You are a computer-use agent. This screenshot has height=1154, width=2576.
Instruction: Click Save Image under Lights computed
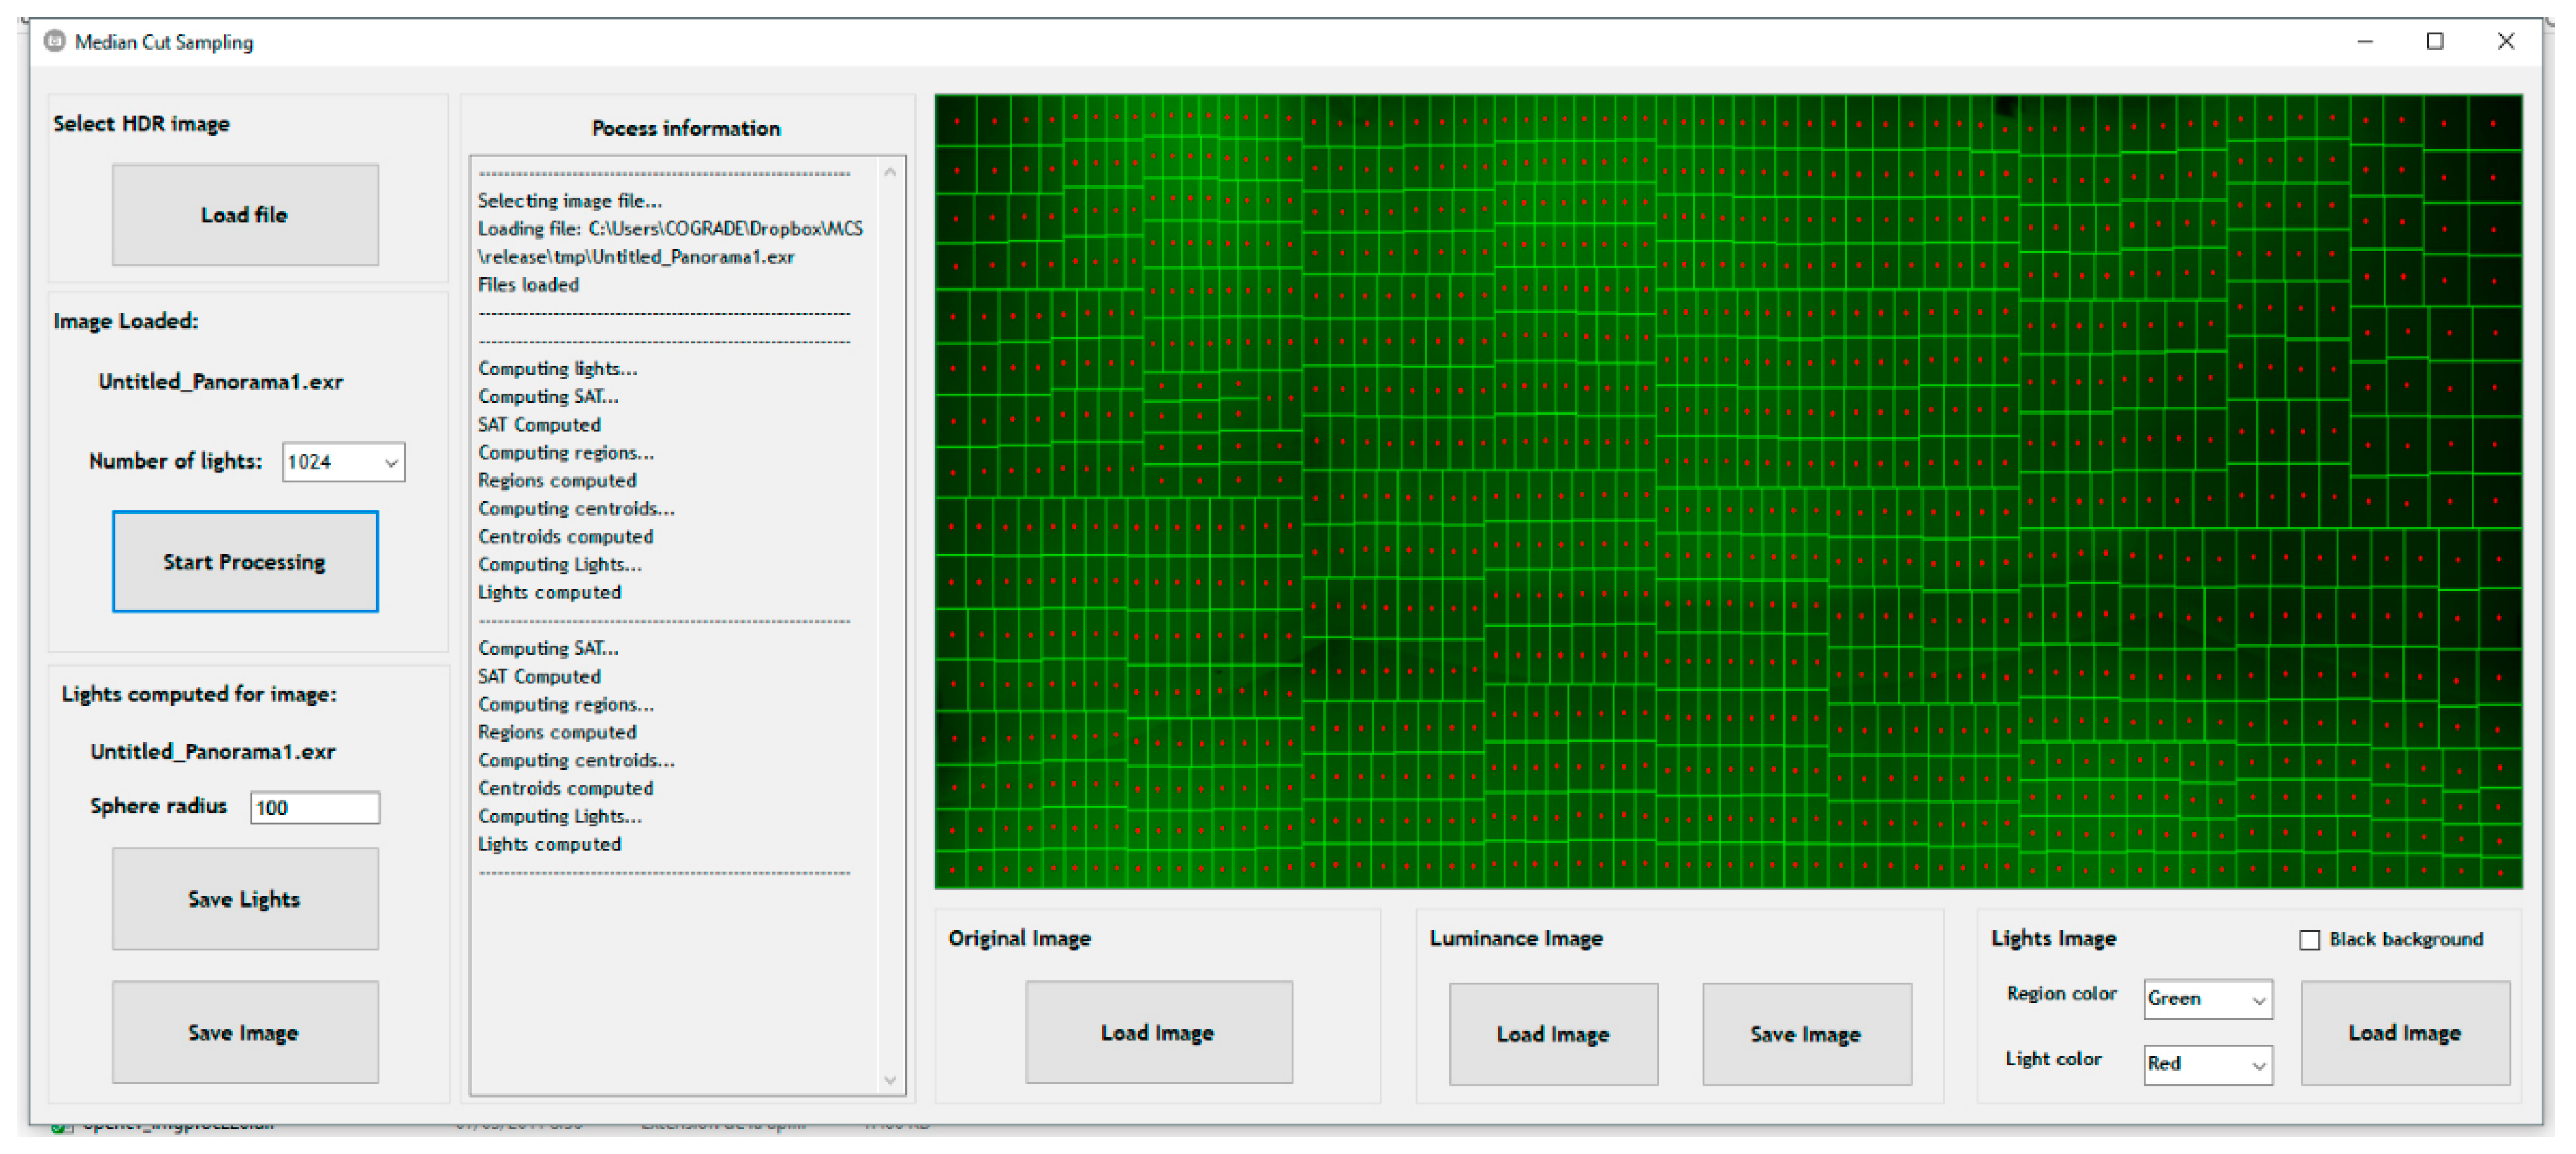245,1032
